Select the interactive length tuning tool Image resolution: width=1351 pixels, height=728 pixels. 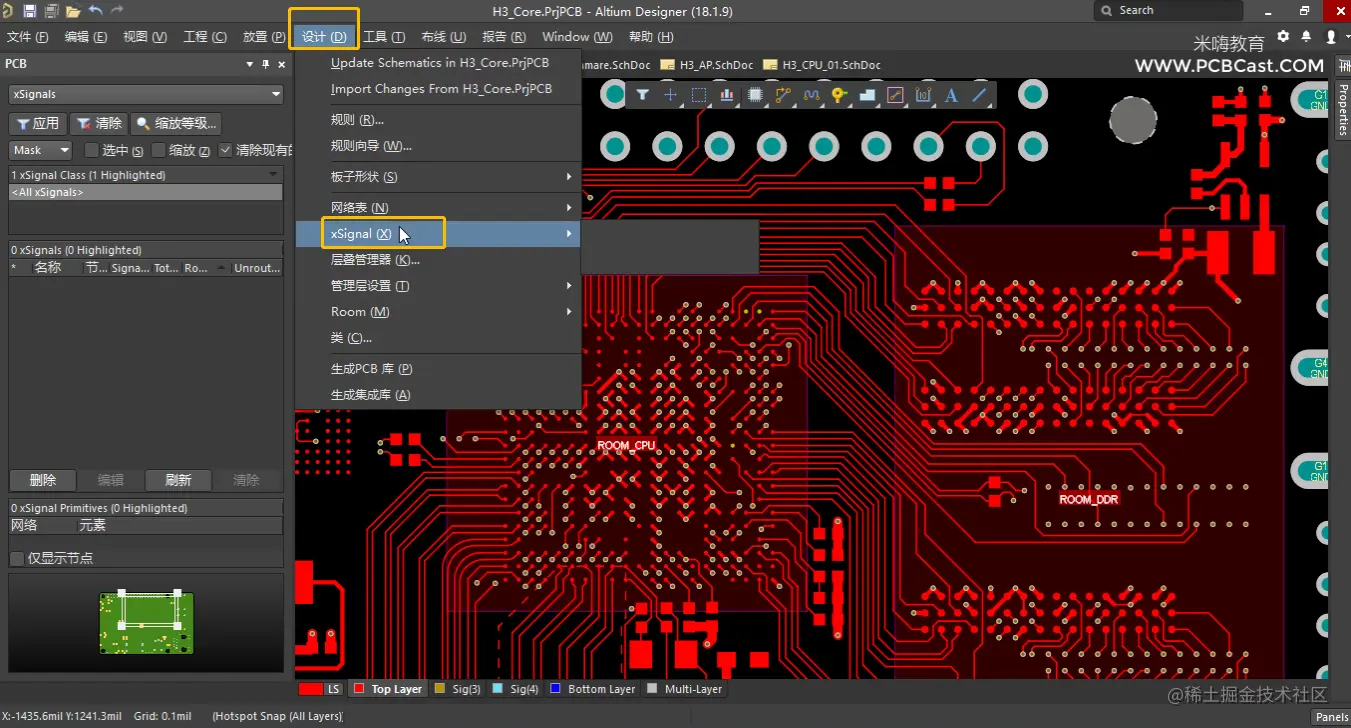point(811,95)
